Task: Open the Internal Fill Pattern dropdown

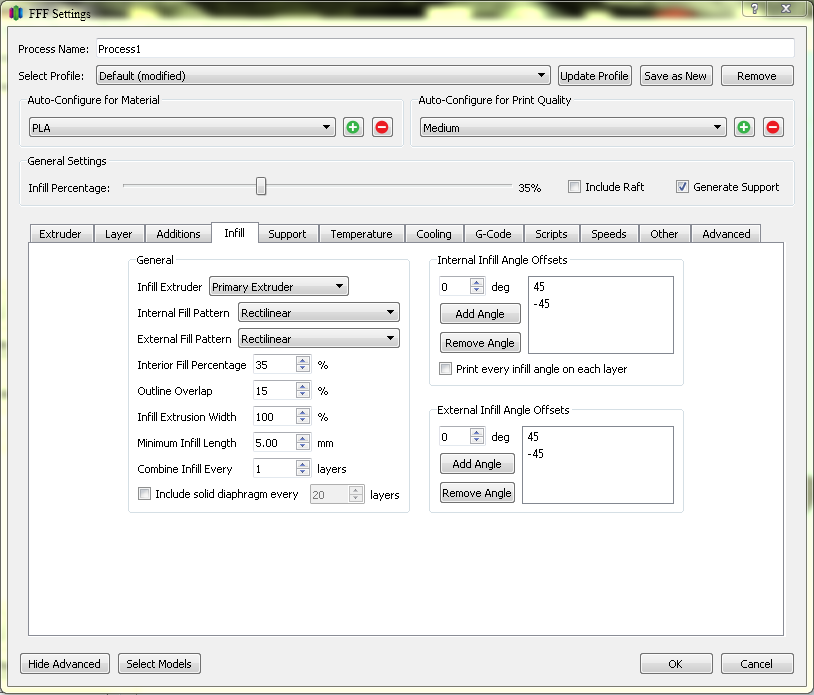Action: pos(319,313)
